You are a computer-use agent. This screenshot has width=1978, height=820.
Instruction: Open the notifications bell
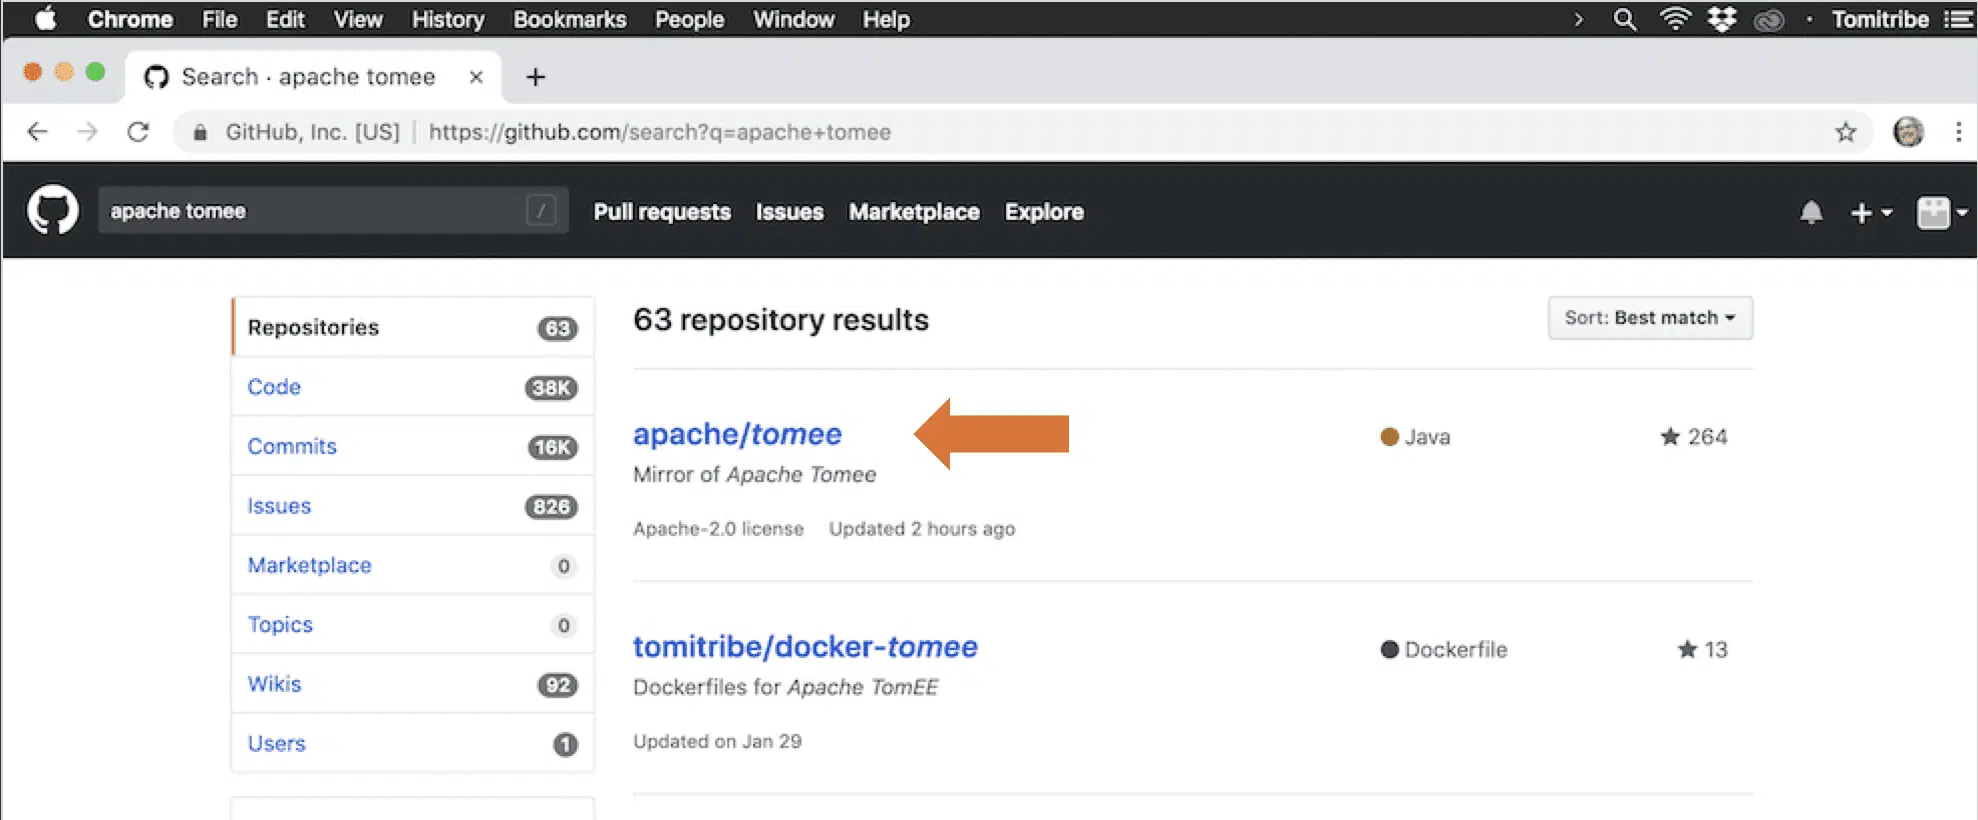[1811, 212]
